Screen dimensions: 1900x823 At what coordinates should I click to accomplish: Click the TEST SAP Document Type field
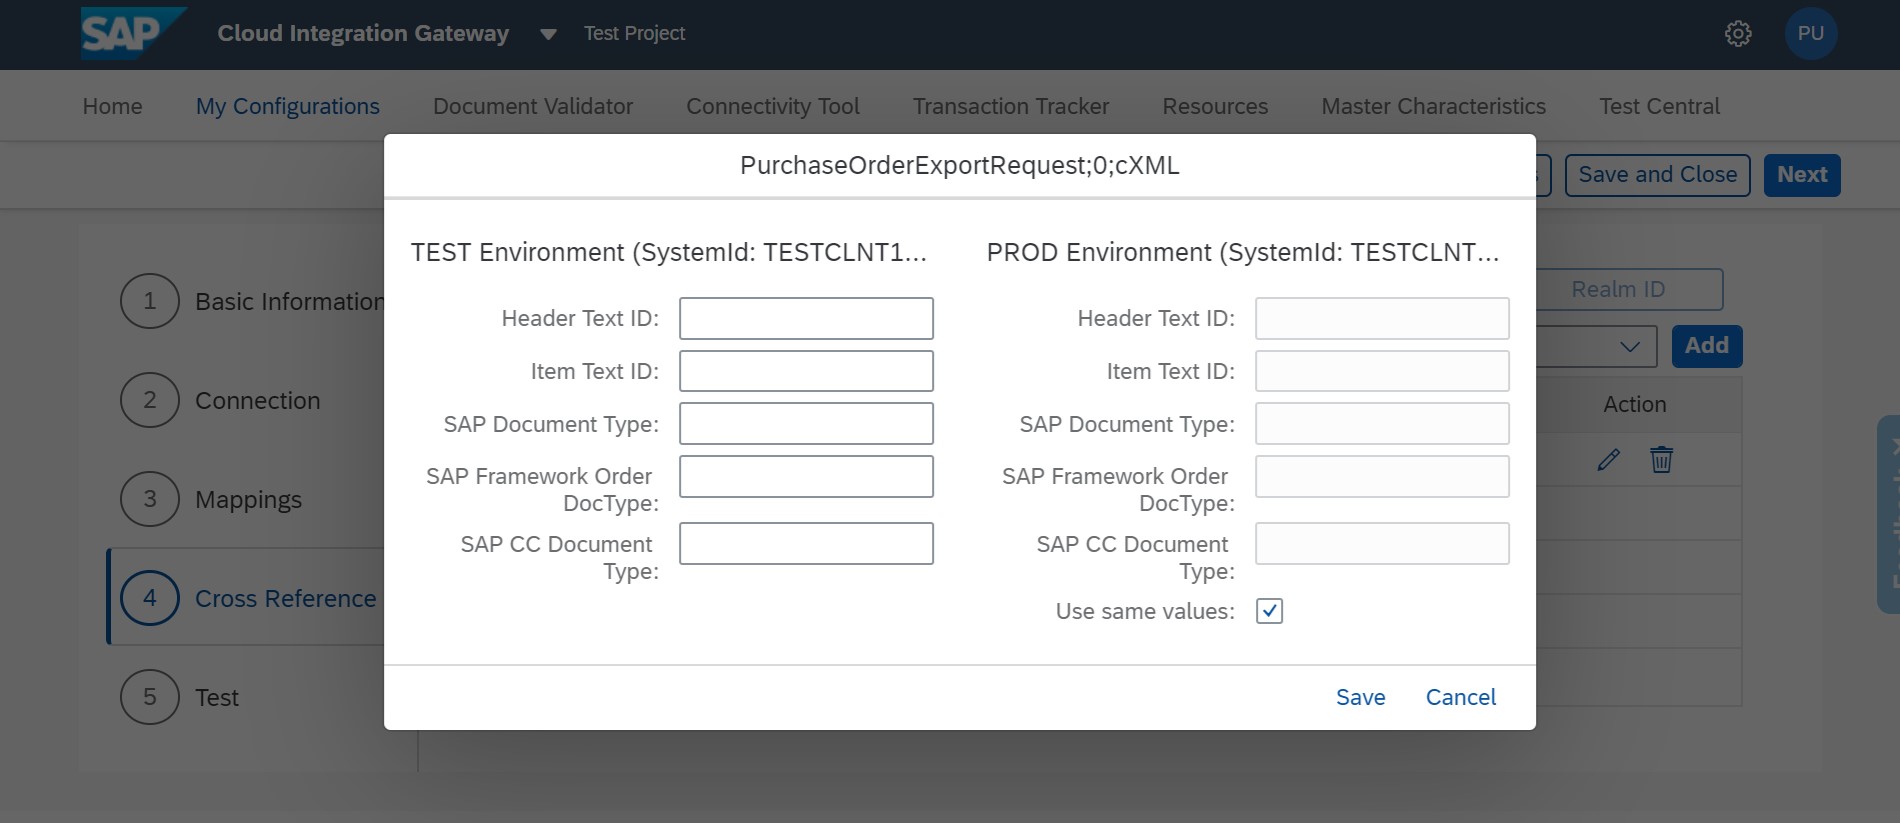pos(806,424)
